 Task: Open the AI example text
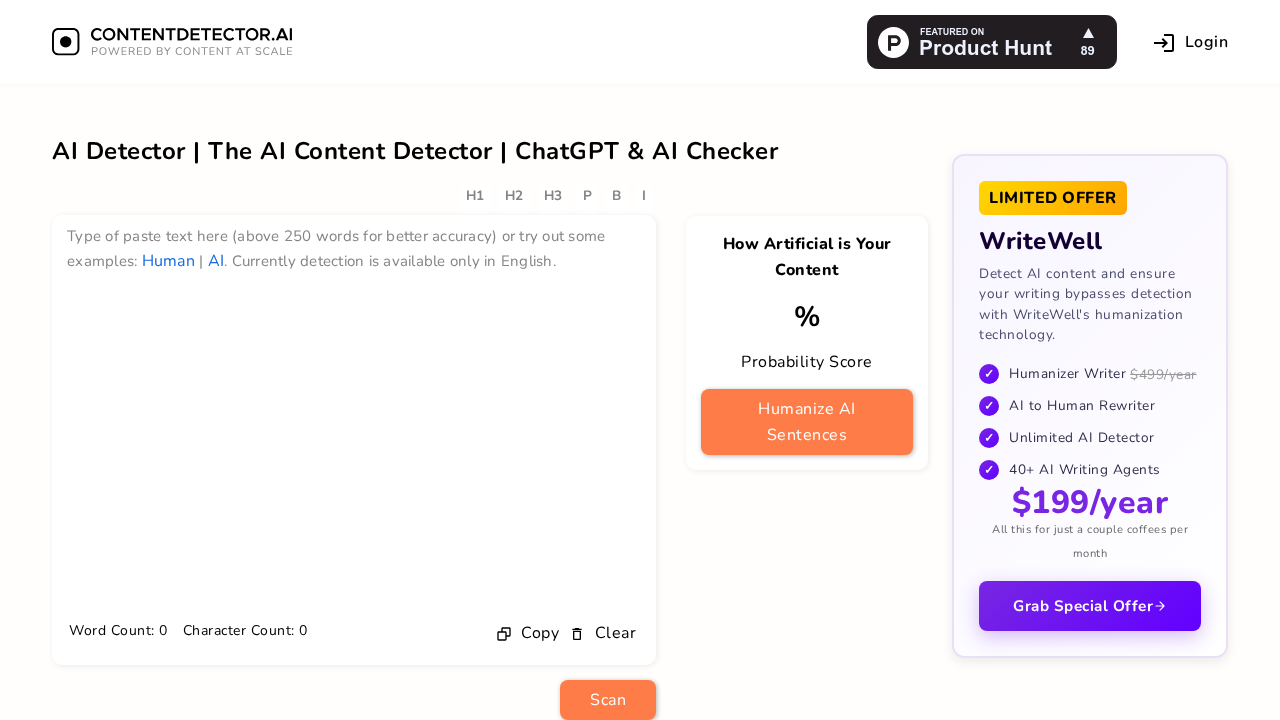pyautogui.click(x=214, y=261)
